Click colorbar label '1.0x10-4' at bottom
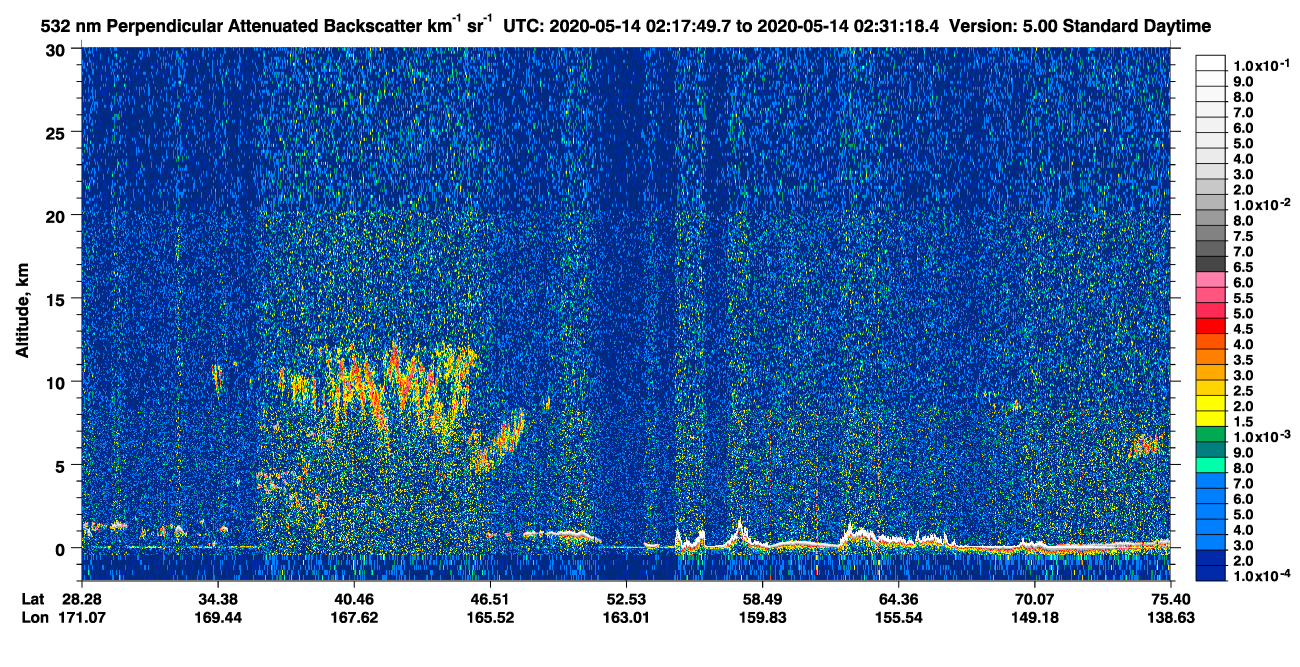 pyautogui.click(x=1260, y=577)
